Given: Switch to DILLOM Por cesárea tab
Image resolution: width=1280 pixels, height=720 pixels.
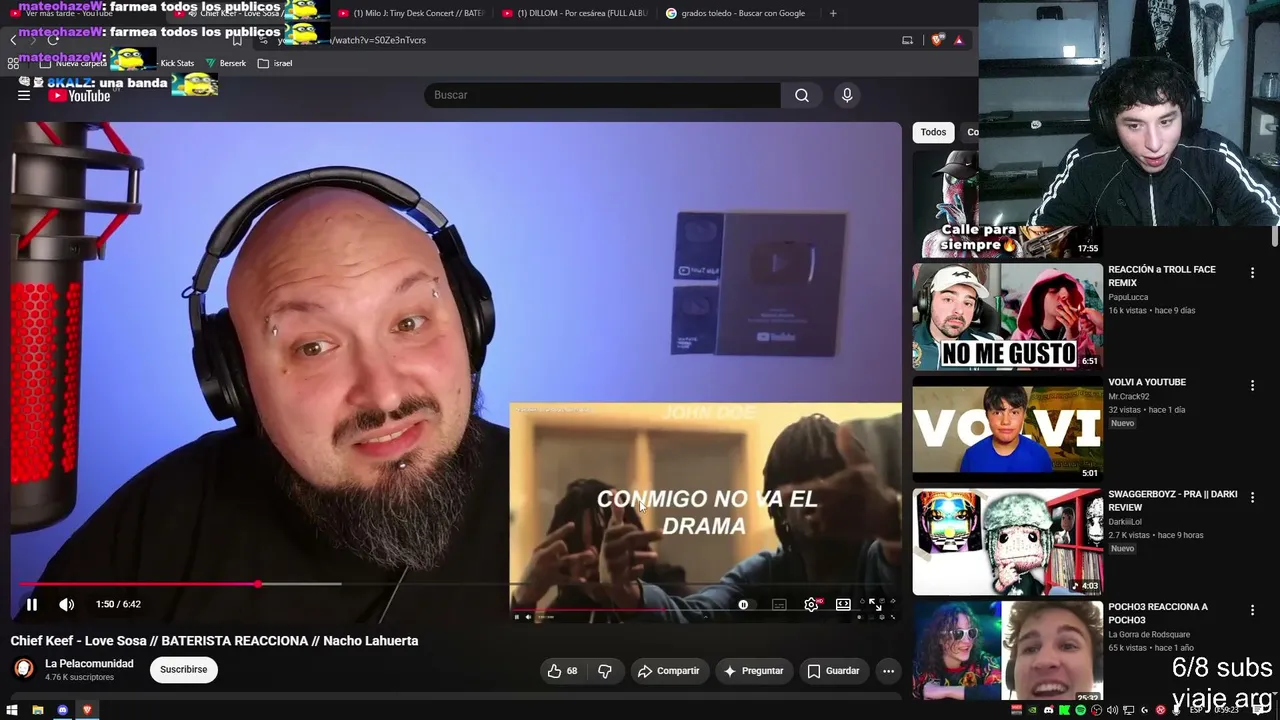Looking at the screenshot, I should point(575,13).
